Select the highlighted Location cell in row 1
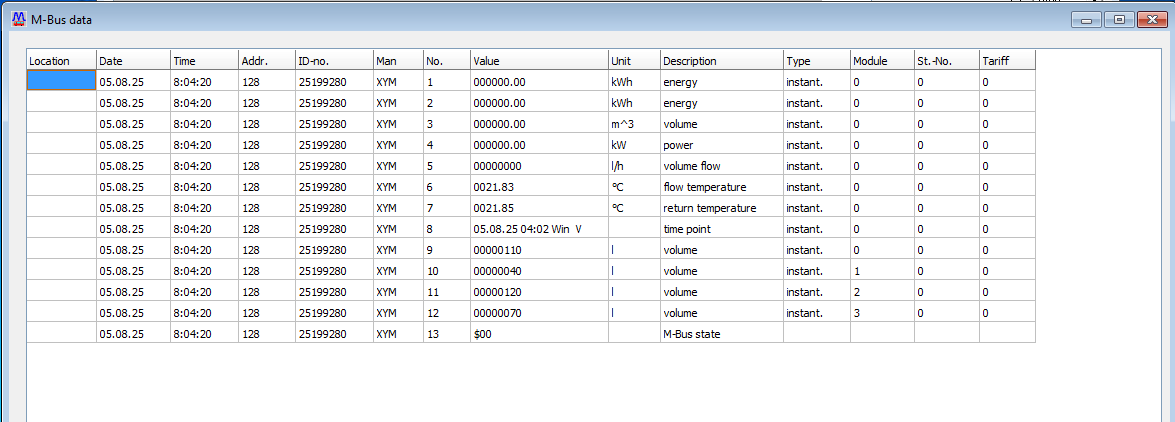 point(61,82)
